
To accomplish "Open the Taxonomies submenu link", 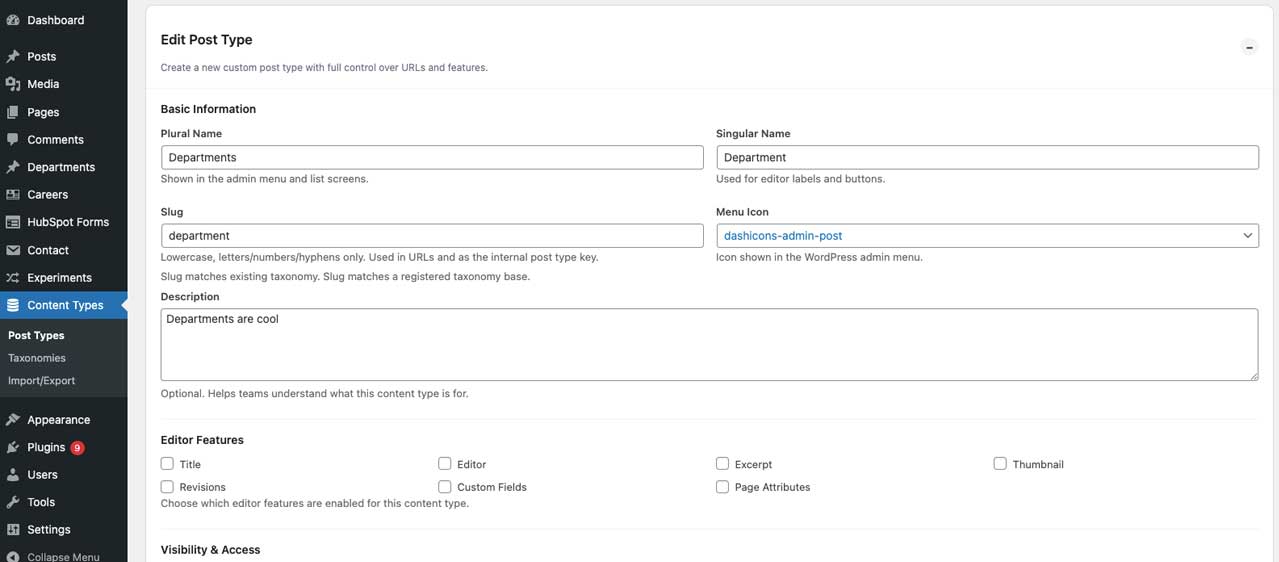I will (37, 358).
